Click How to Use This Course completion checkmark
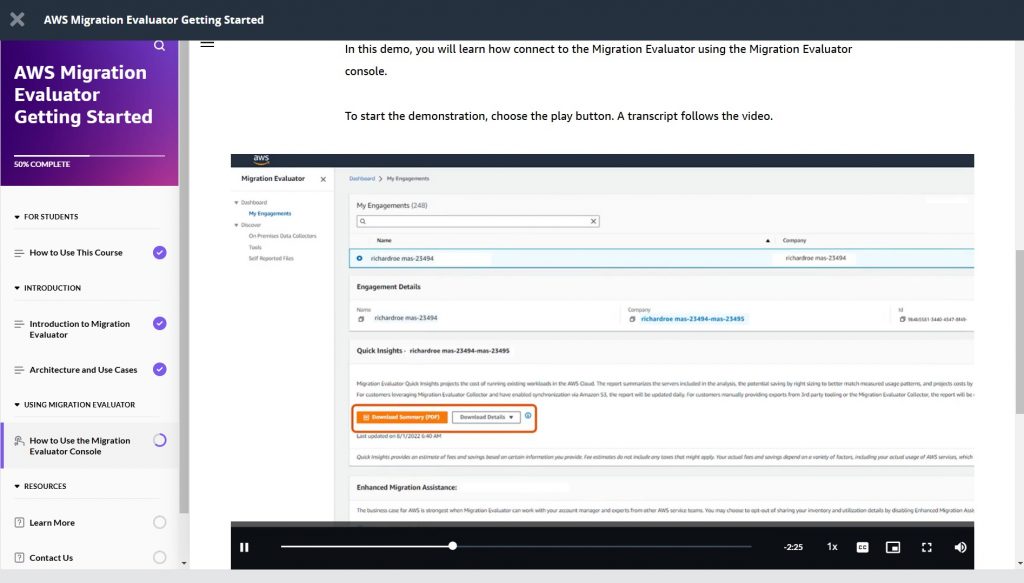Screen dimensions: 1024x583 tap(159, 253)
